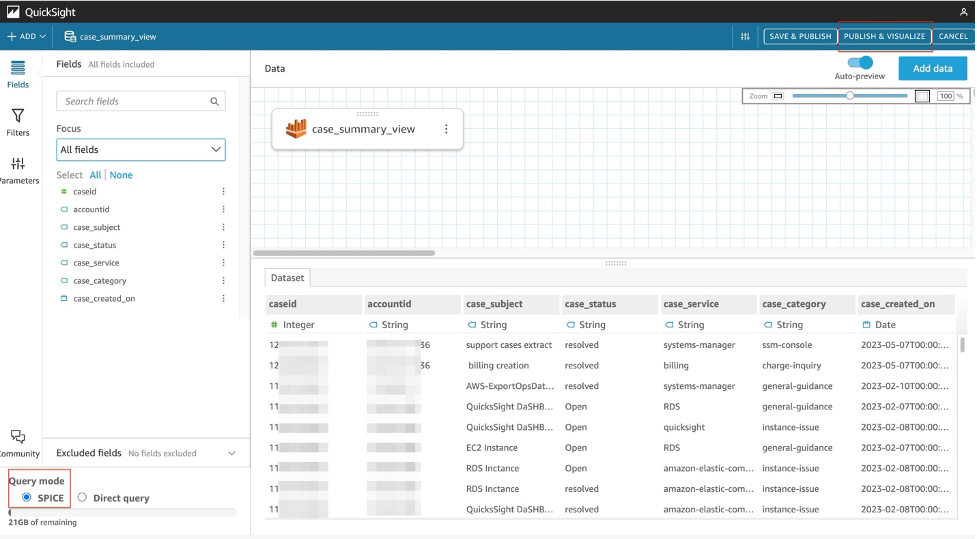The width and height of the screenshot is (977, 539).
Task: Select the Direct query radio button
Action: 82,497
